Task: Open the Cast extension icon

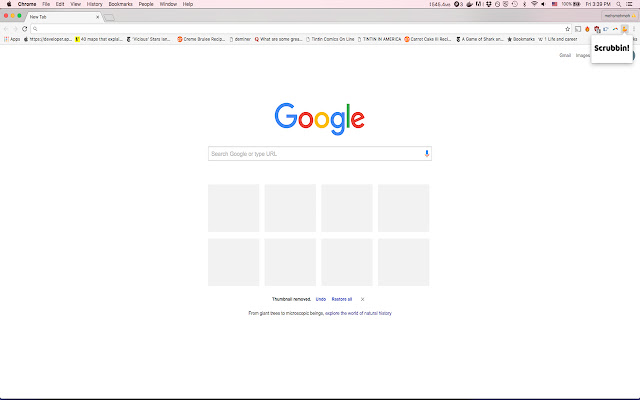Action: [x=578, y=29]
